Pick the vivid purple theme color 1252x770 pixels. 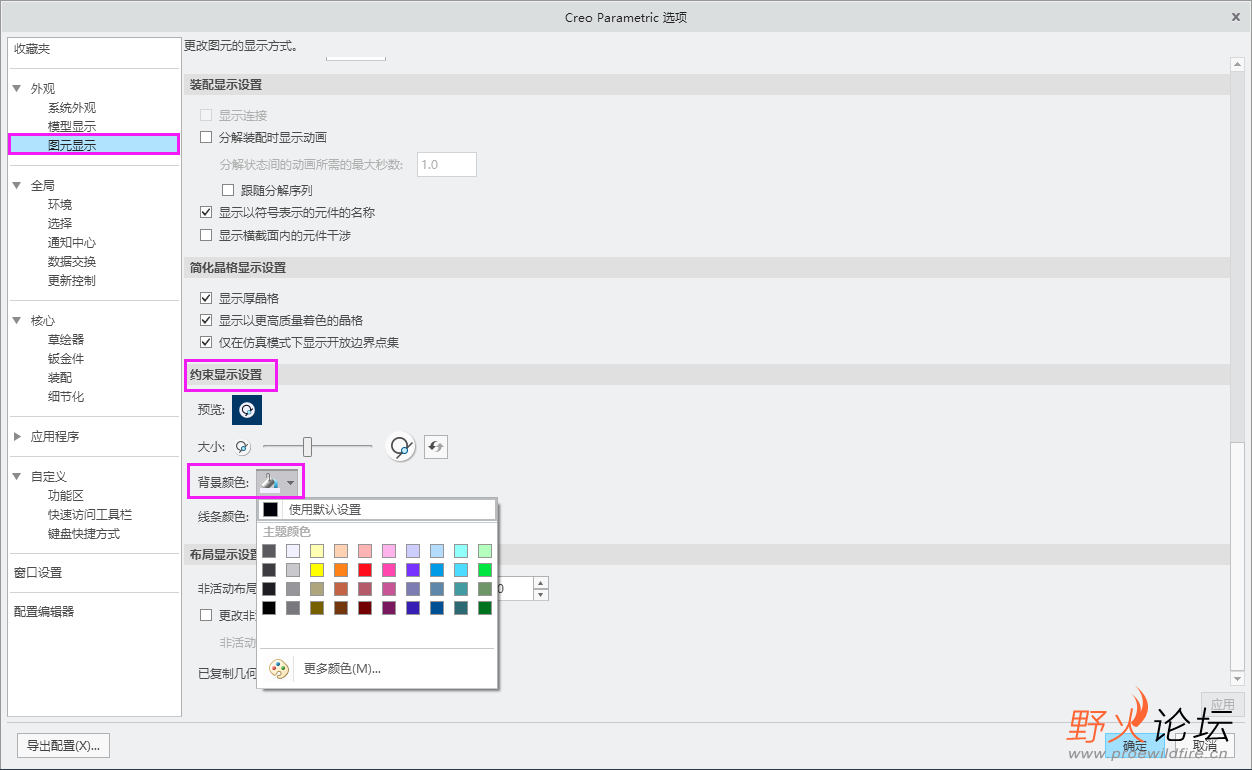pos(413,569)
